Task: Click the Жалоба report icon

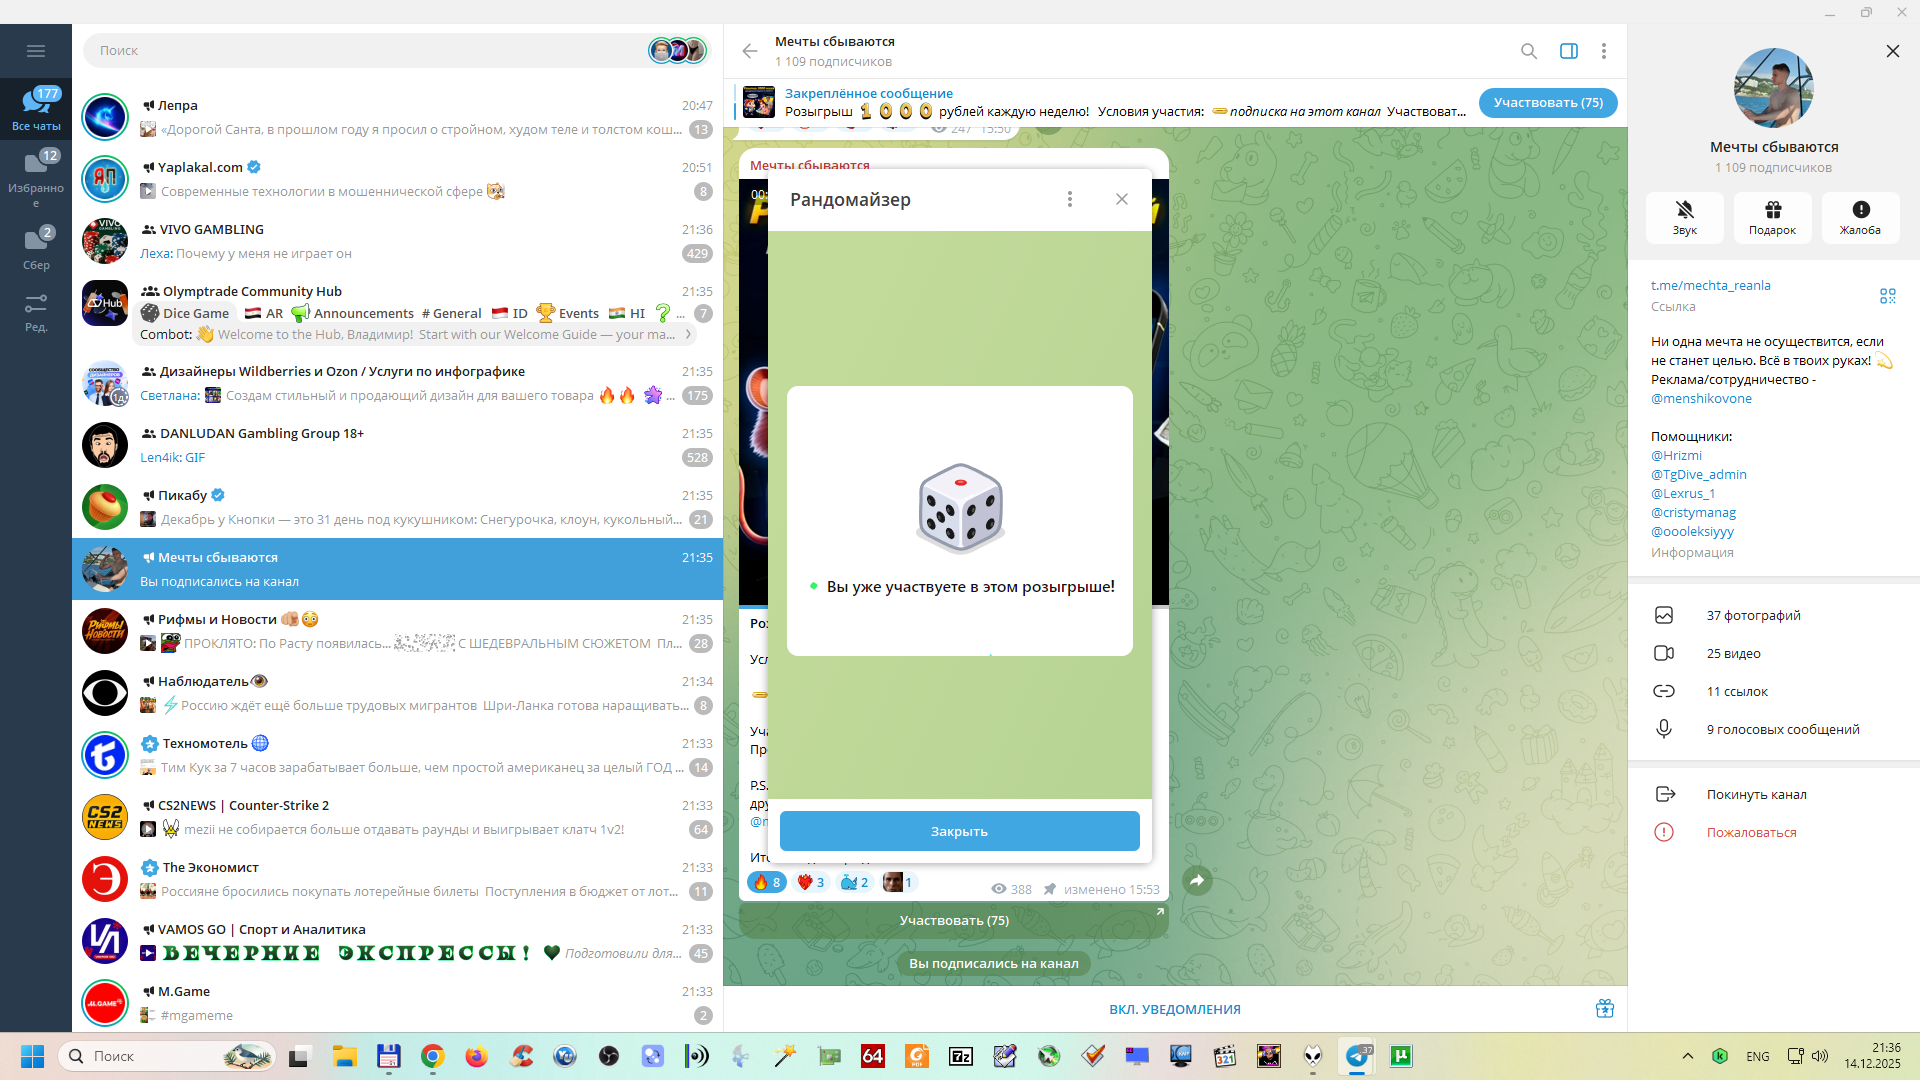Action: tap(1860, 216)
